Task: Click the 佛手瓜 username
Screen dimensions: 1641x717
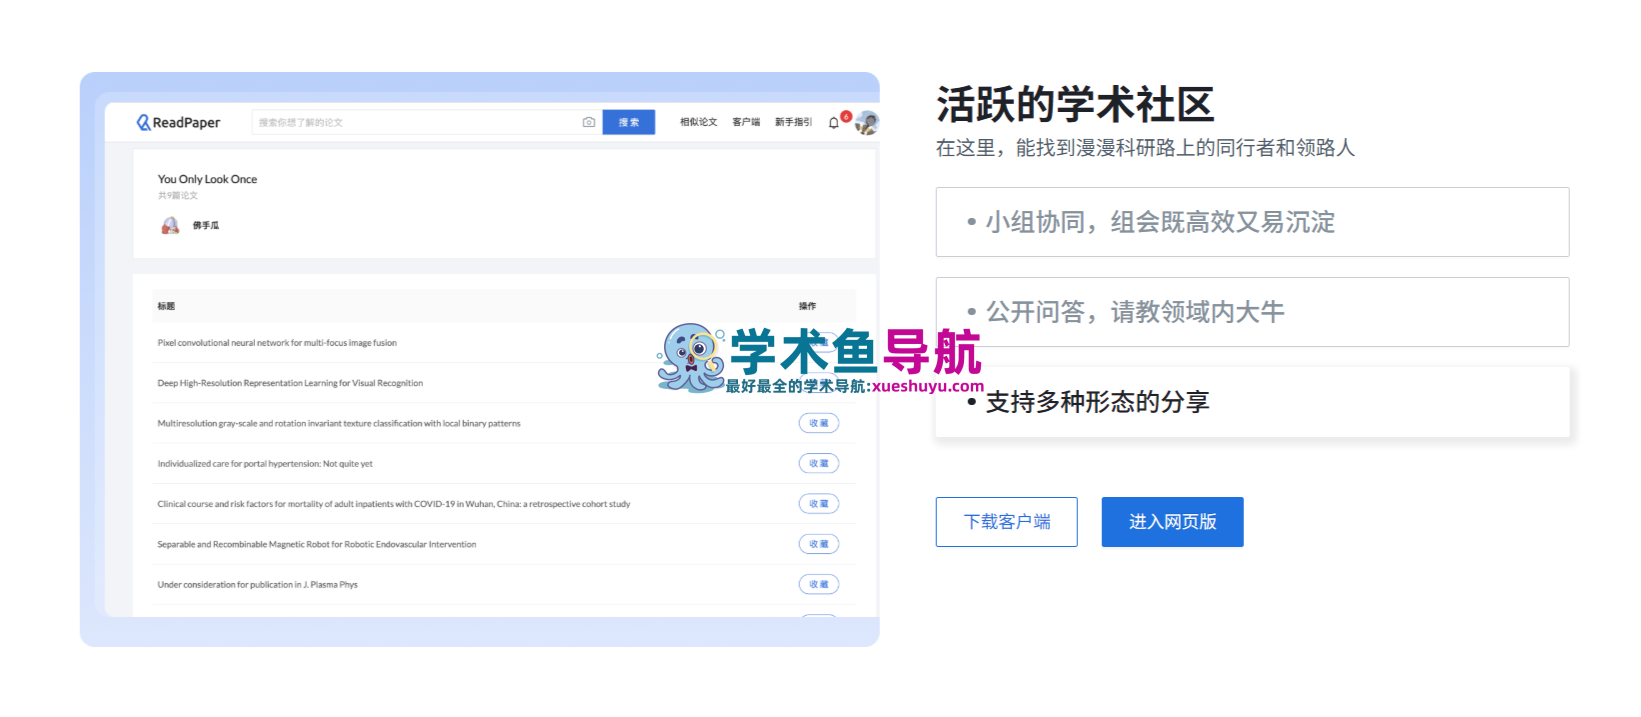Action: (x=206, y=226)
